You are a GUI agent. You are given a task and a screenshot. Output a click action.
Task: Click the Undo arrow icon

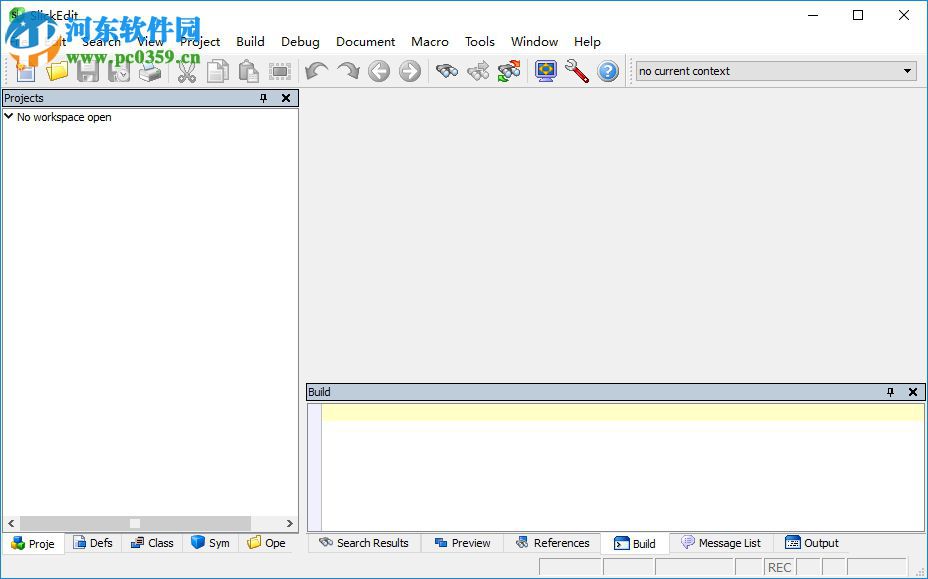316,71
